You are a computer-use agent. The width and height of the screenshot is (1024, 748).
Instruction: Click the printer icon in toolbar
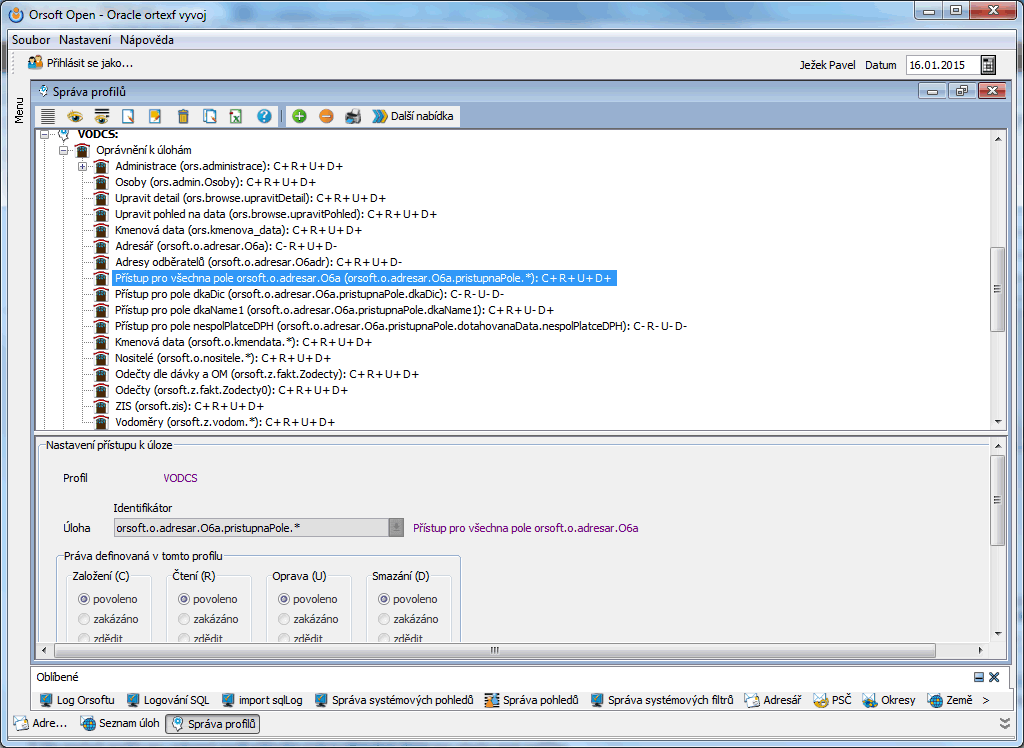point(352,116)
